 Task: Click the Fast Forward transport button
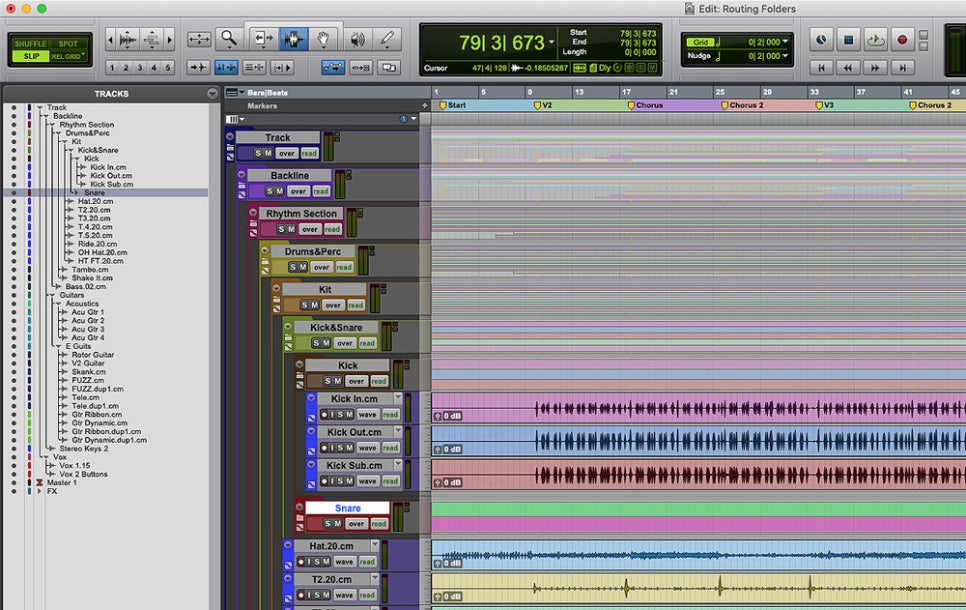(876, 67)
